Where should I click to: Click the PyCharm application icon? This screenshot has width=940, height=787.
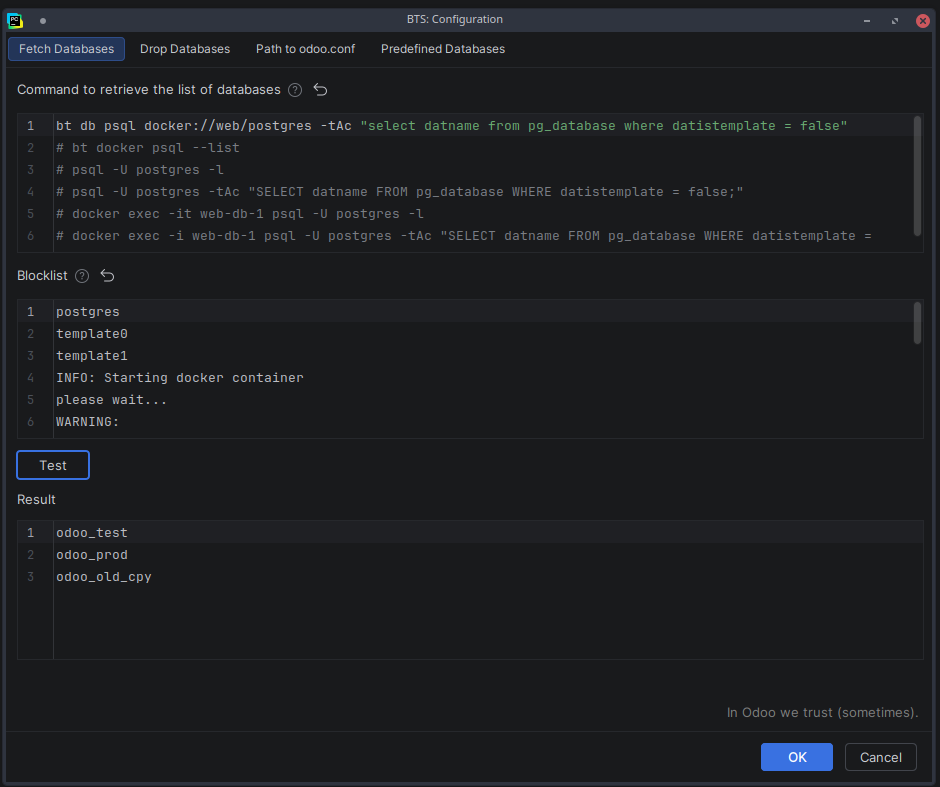tap(16, 20)
